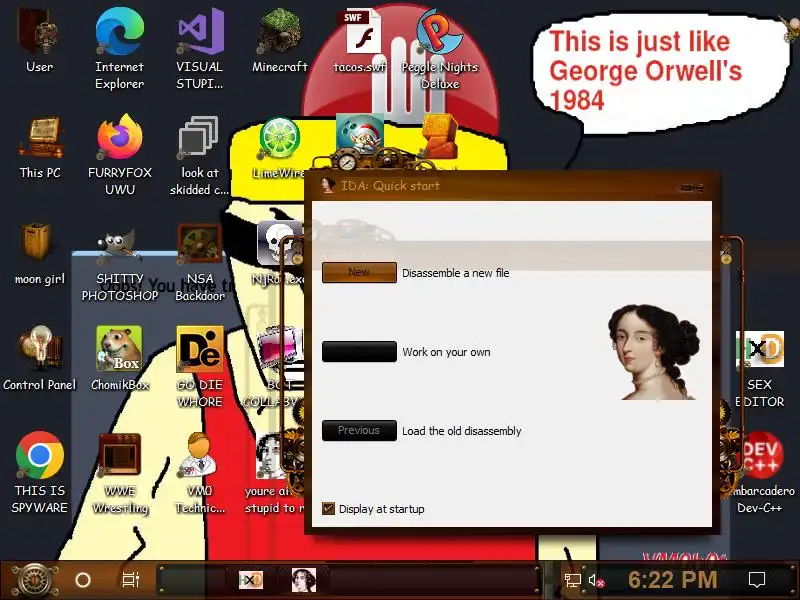Launch THIS IS SPYWARE Chrome icon
The width and height of the screenshot is (800, 600).
[x=40, y=472]
